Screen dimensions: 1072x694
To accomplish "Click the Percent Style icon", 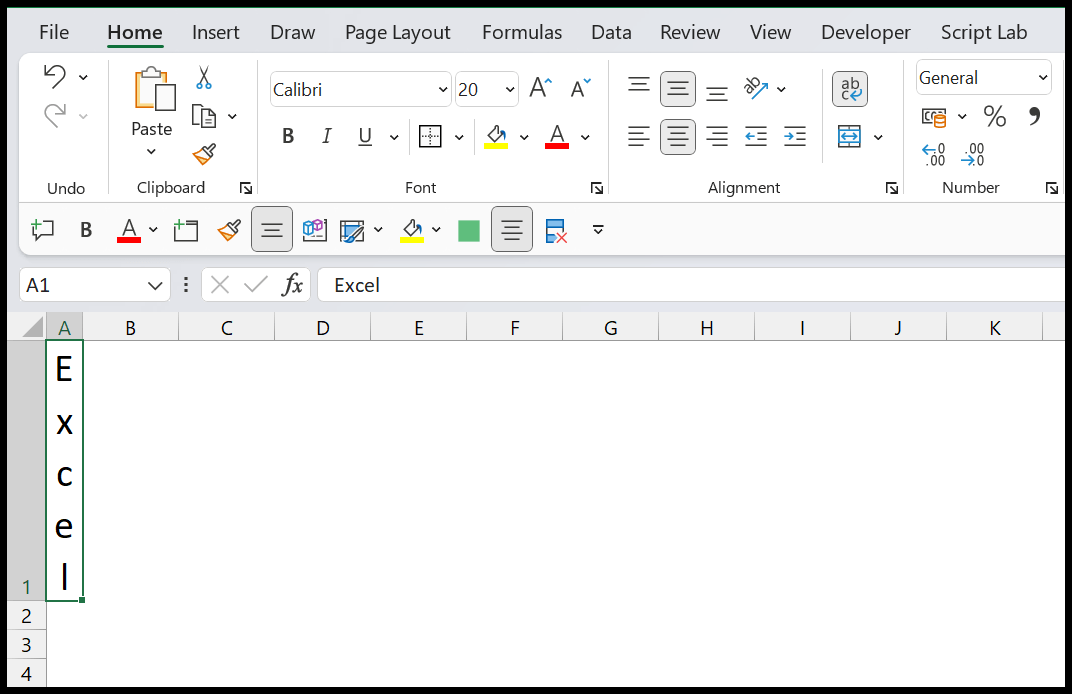I will tap(995, 117).
